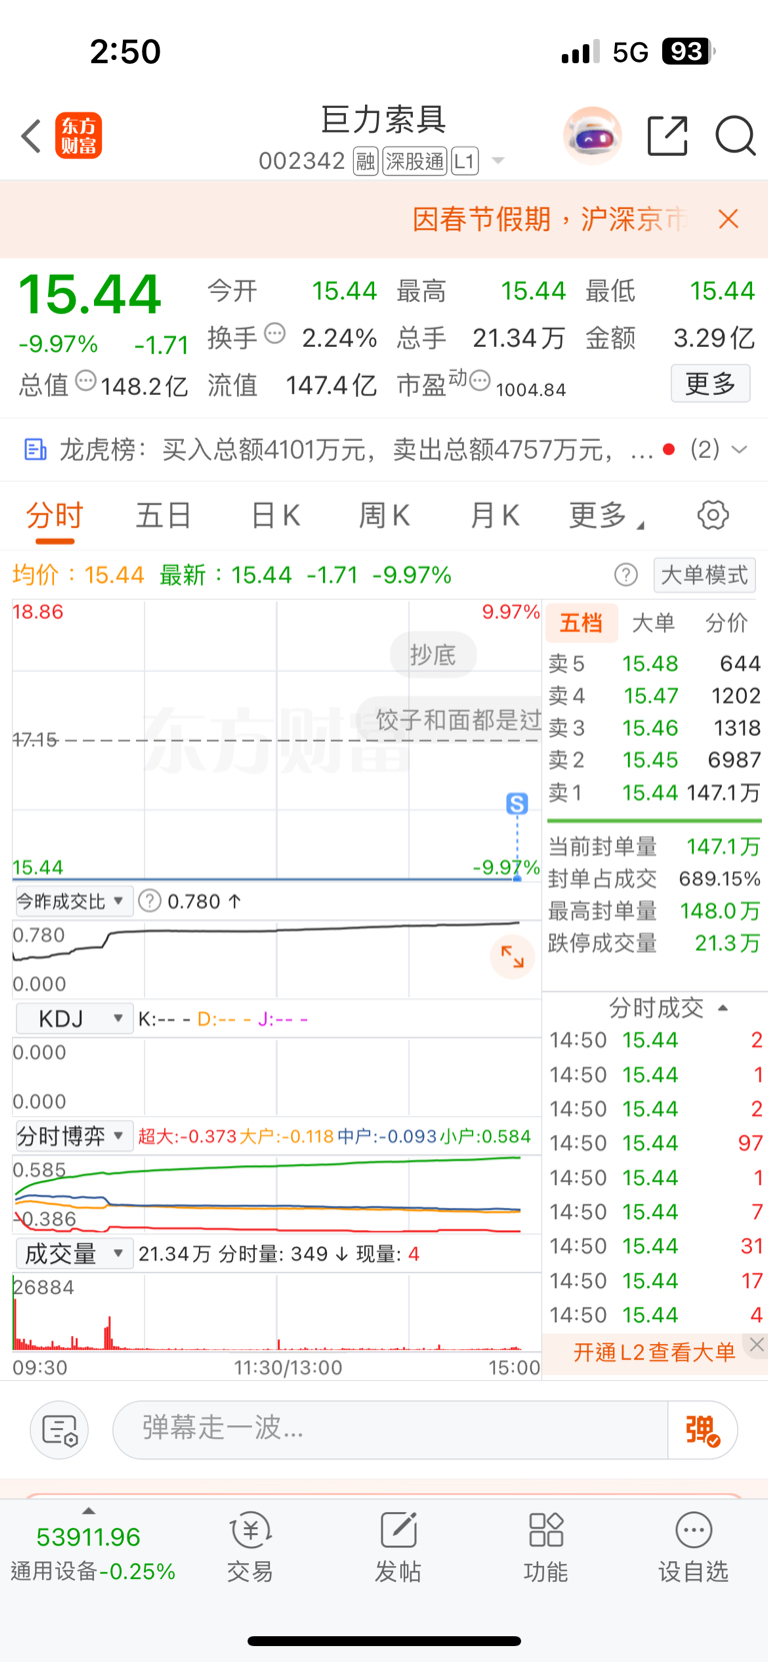Tap the back arrow icon
The height and width of the screenshot is (1663, 768).
pyautogui.click(x=31, y=136)
